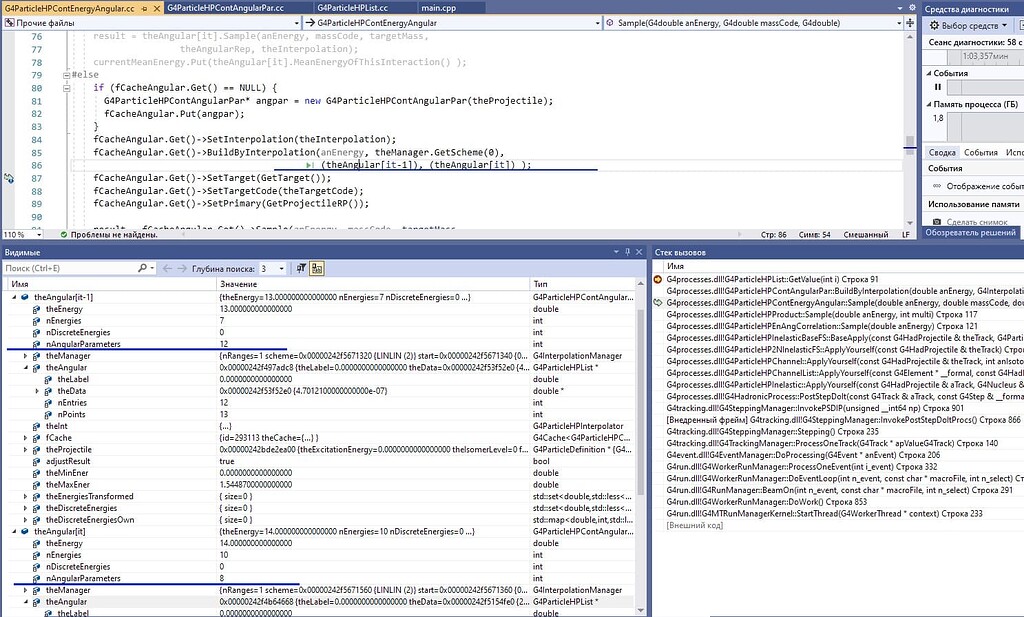Click the sort icon in the Видимые toolbar
The image size is (1024, 617).
[301, 266]
